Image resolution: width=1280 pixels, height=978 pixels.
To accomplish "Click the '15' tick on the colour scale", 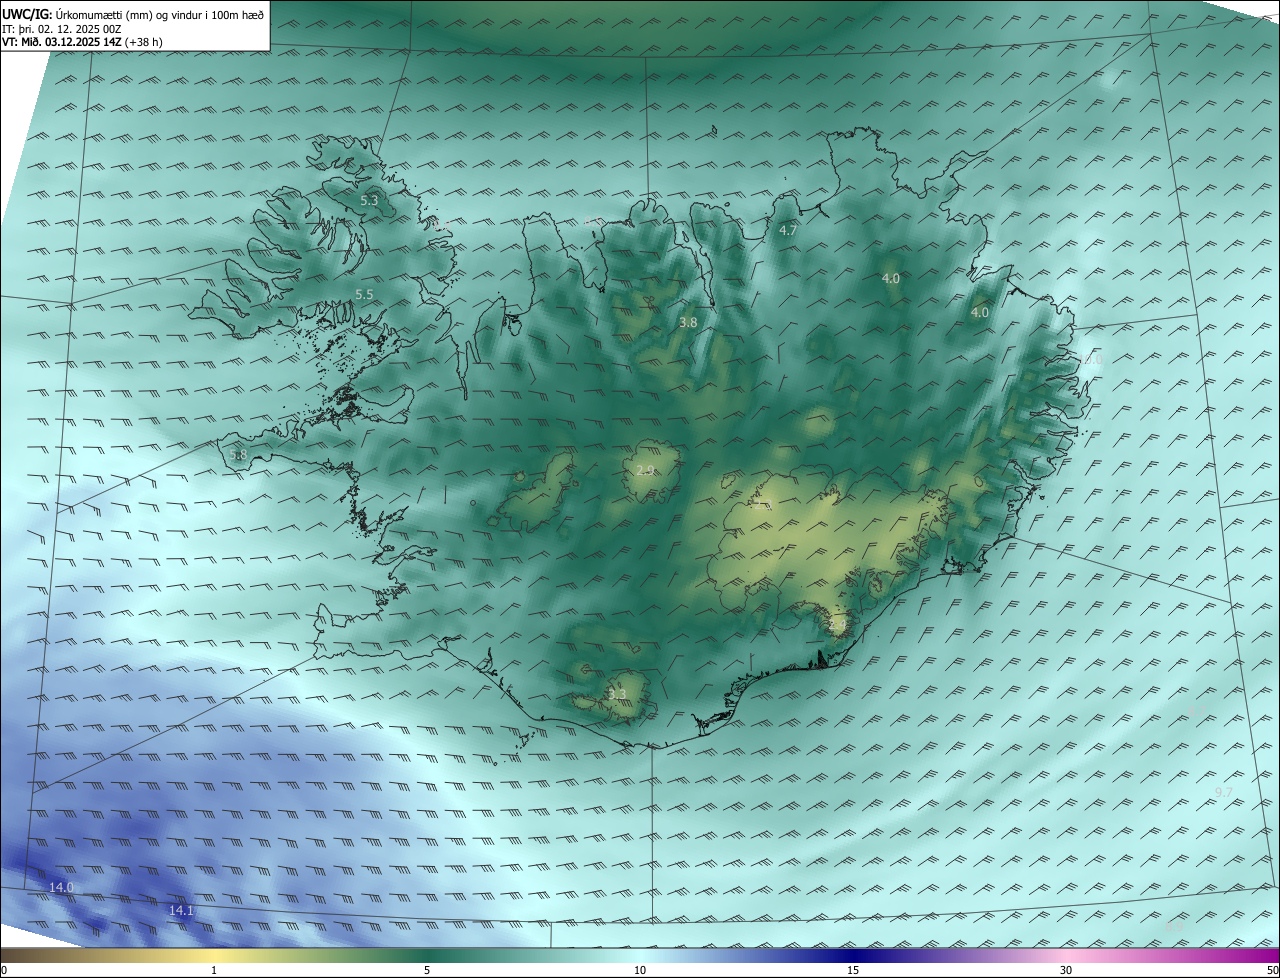I will click(853, 970).
